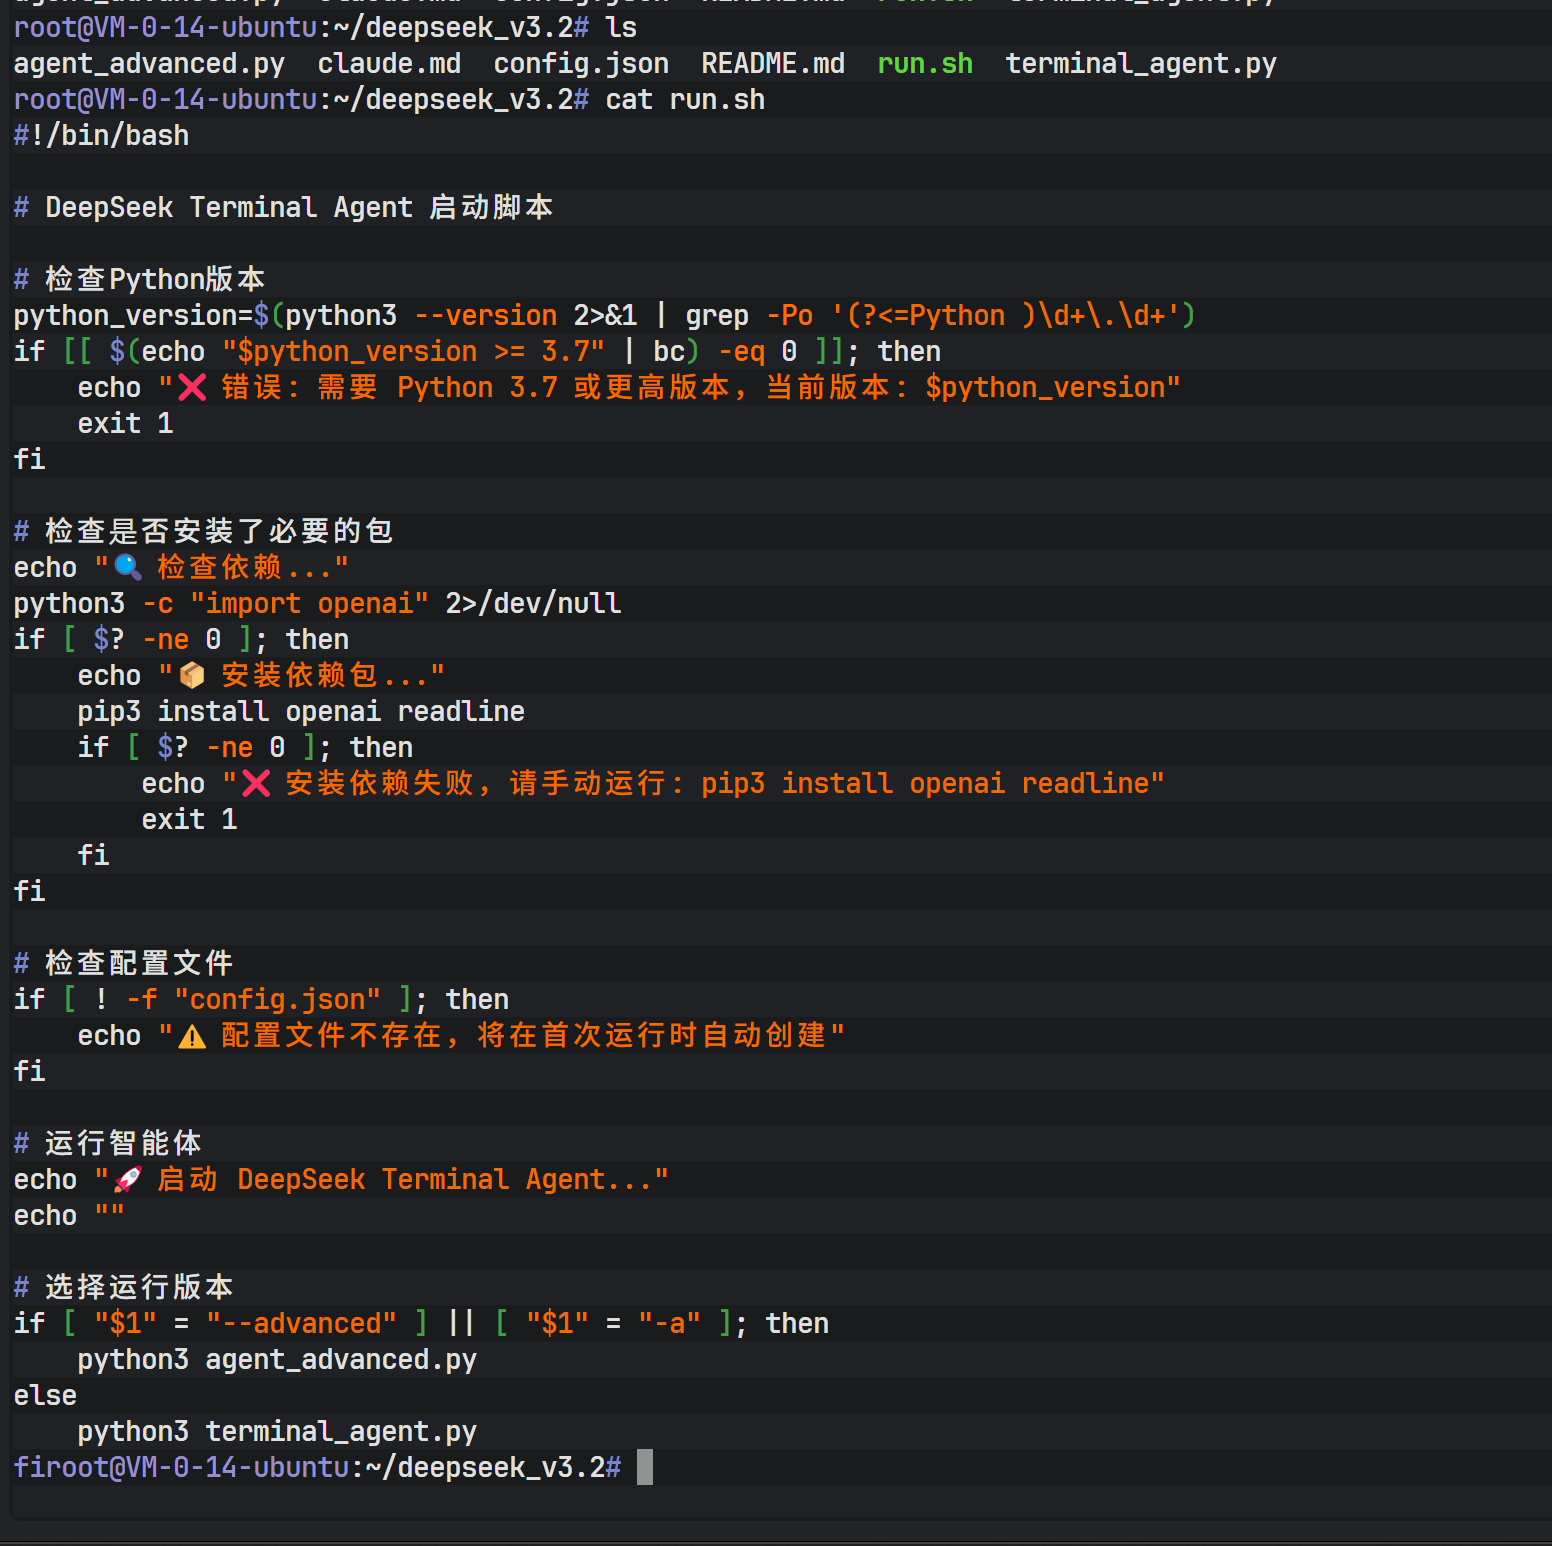Click the terminal cursor block at the prompt
This screenshot has width=1552, height=1546.
(645, 1467)
